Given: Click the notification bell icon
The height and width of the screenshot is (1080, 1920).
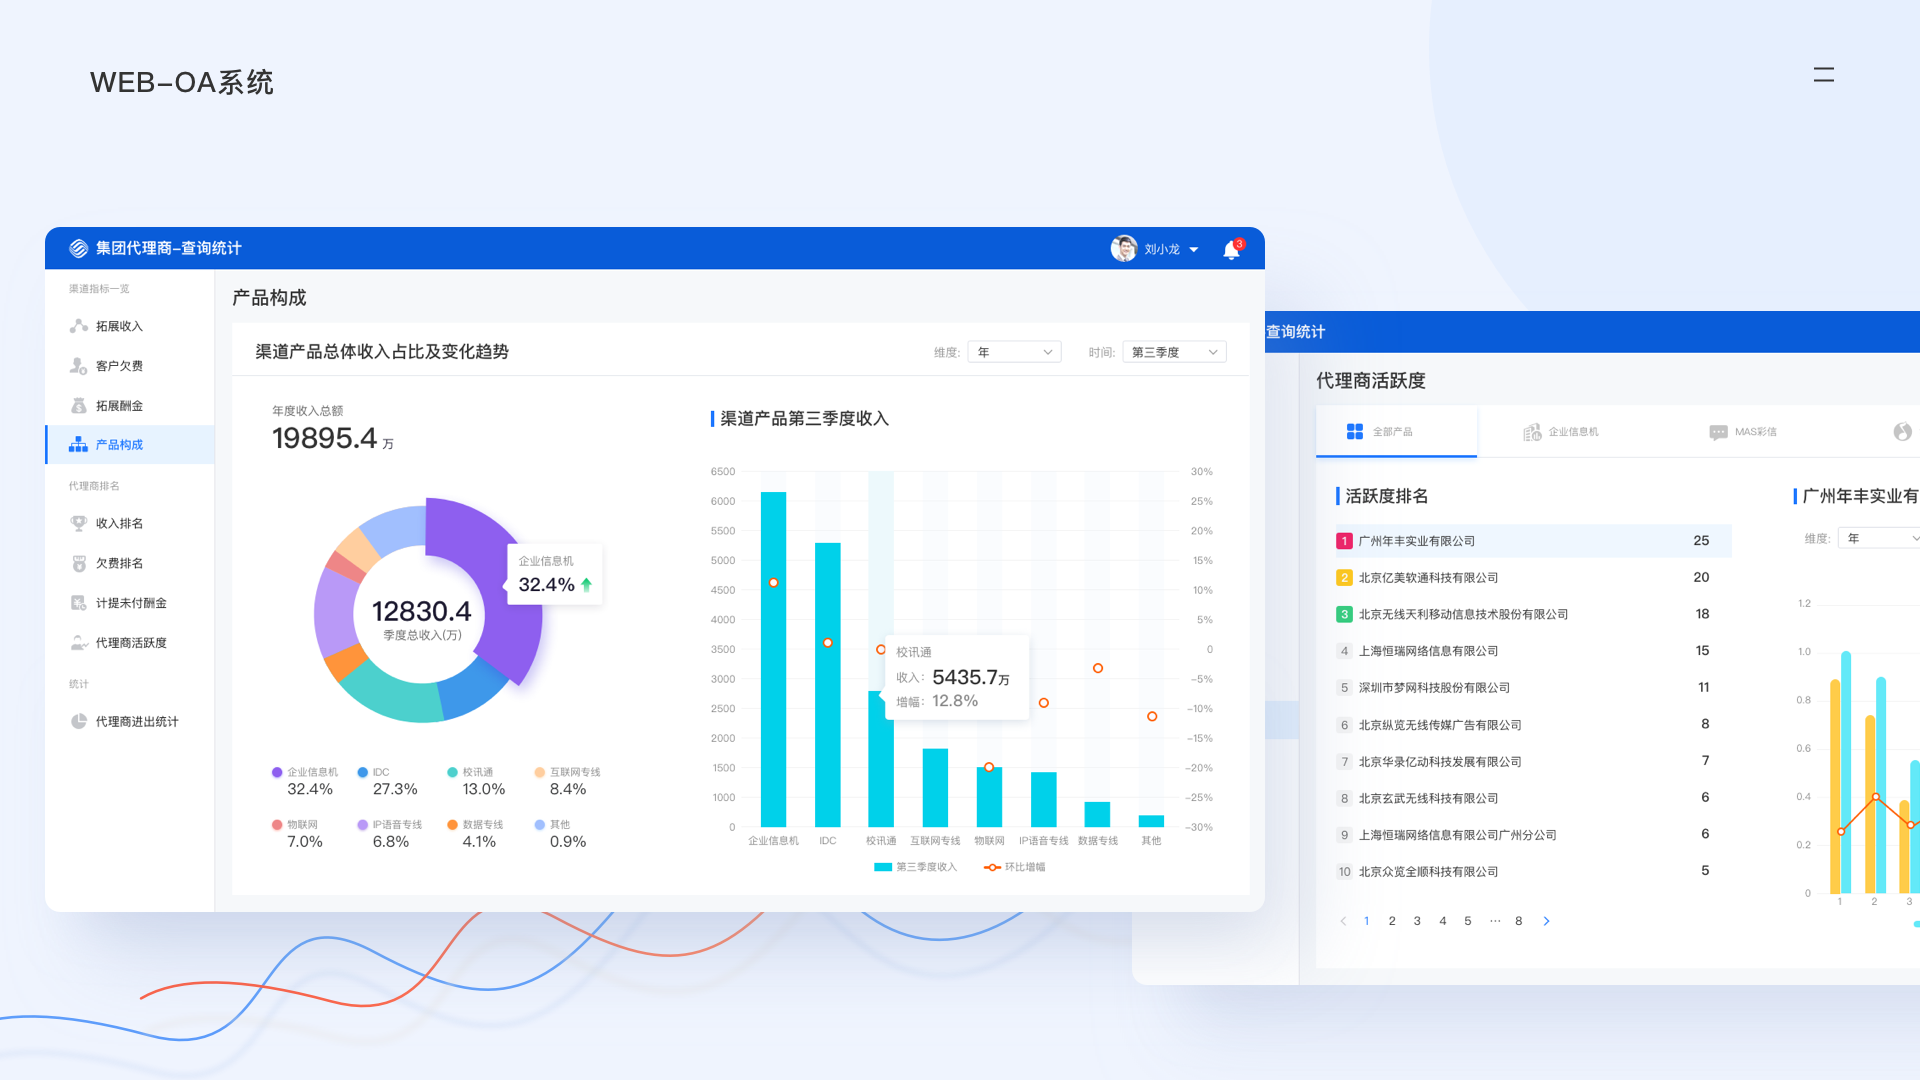Looking at the screenshot, I should [1231, 250].
